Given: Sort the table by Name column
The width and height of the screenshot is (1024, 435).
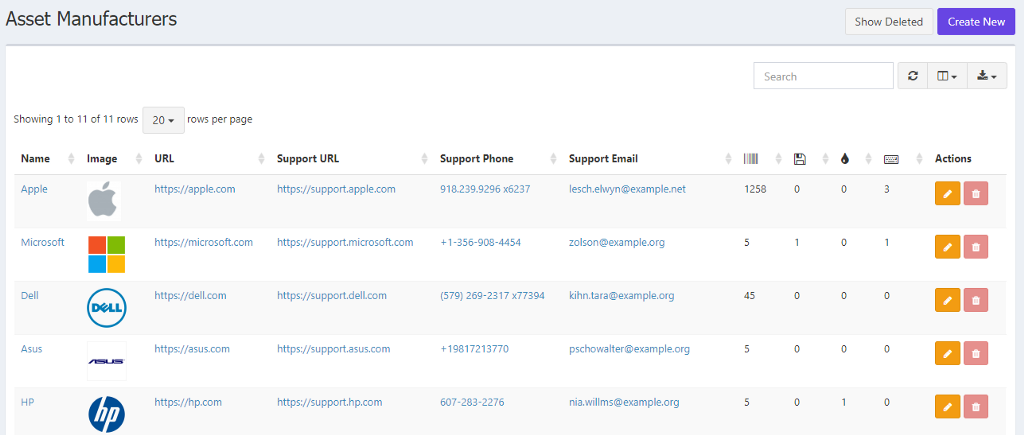Looking at the screenshot, I should tap(36, 159).
